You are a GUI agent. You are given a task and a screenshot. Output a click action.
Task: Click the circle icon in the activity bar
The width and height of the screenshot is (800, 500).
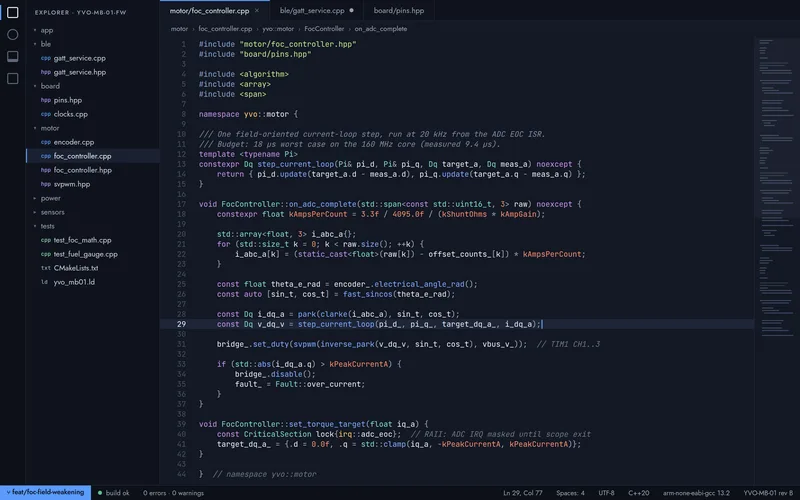(x=13, y=34)
